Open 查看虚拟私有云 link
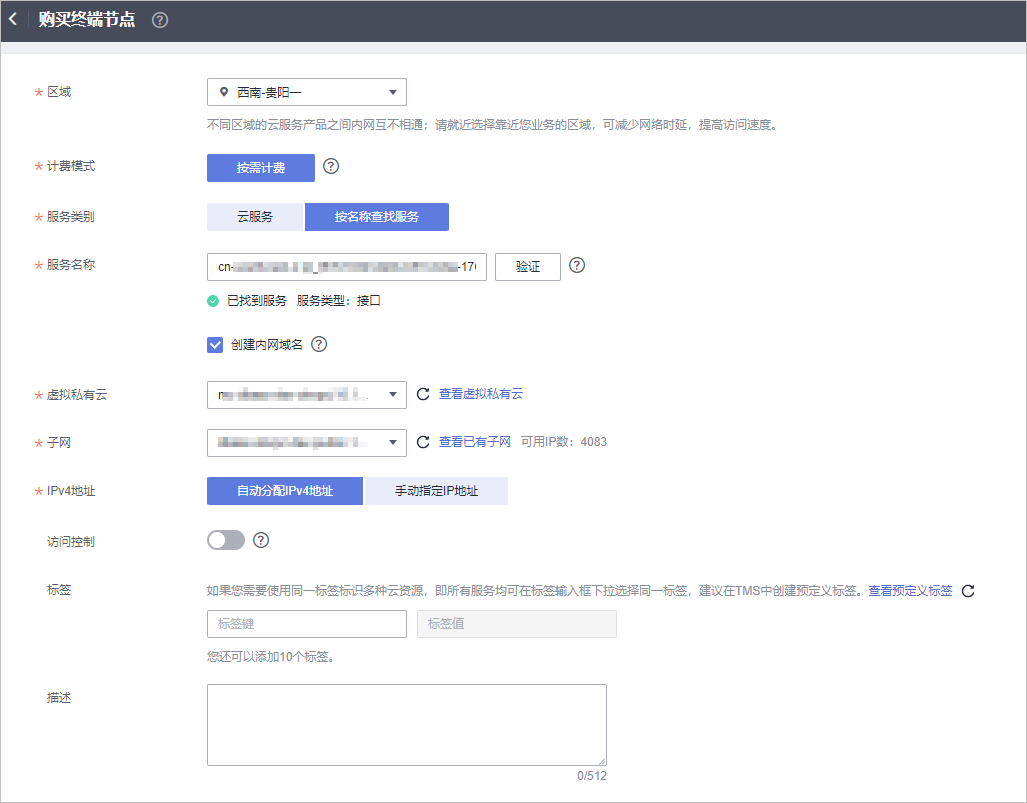This screenshot has height=803, width=1027. click(x=481, y=394)
